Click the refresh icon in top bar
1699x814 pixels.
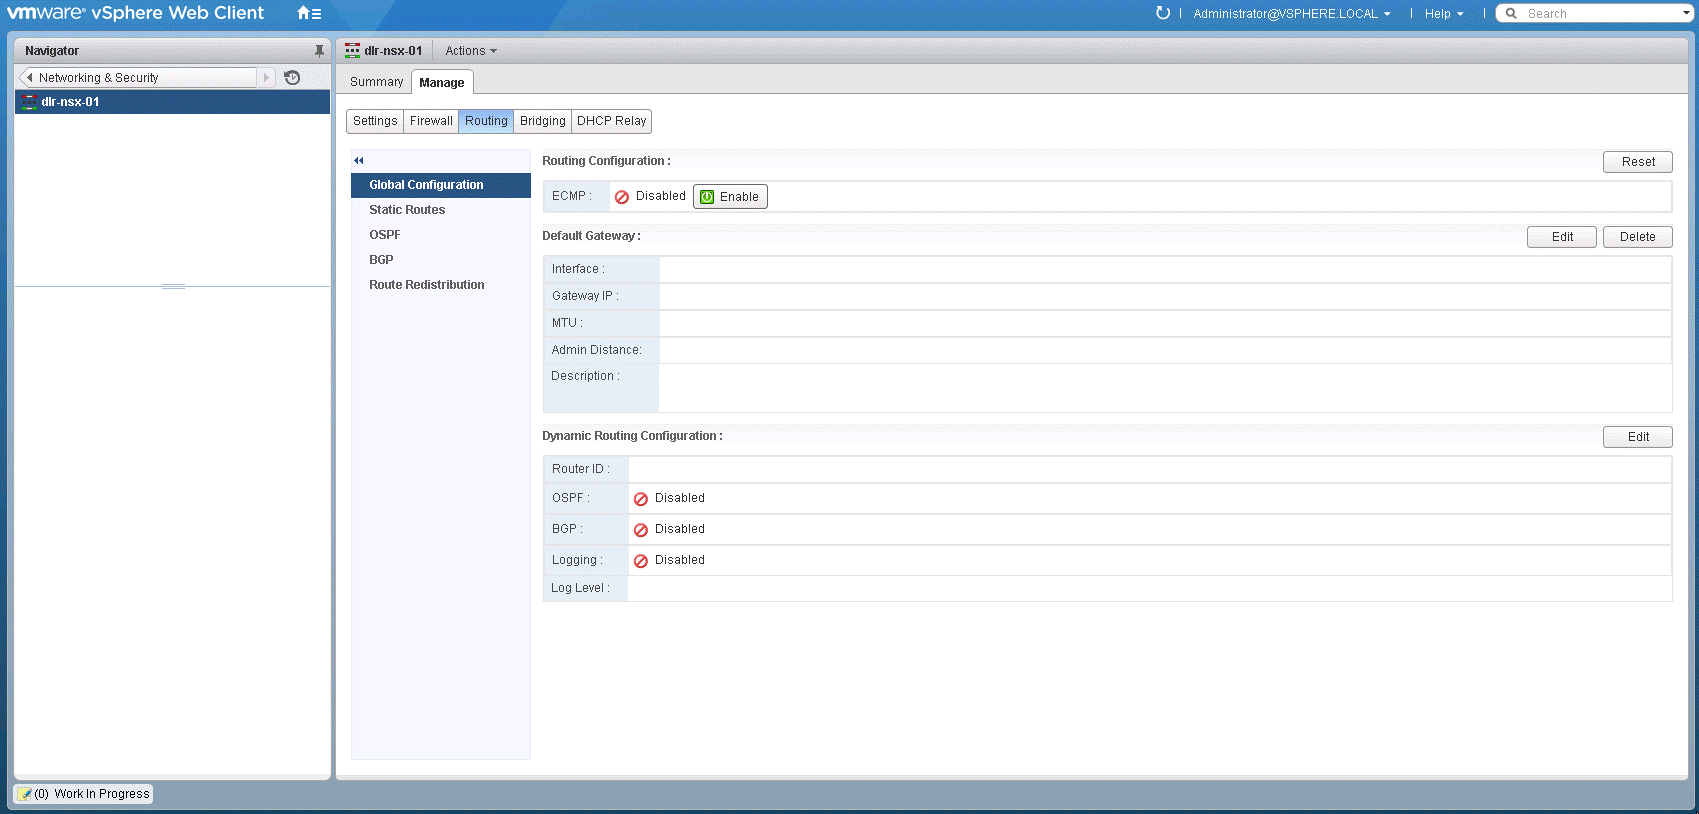(1162, 13)
